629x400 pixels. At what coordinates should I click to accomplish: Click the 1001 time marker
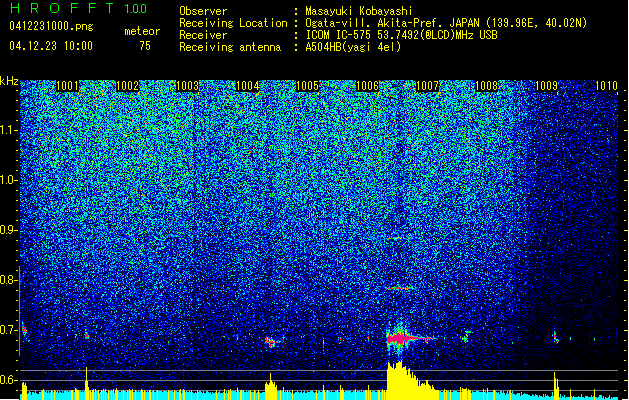[x=67, y=86]
